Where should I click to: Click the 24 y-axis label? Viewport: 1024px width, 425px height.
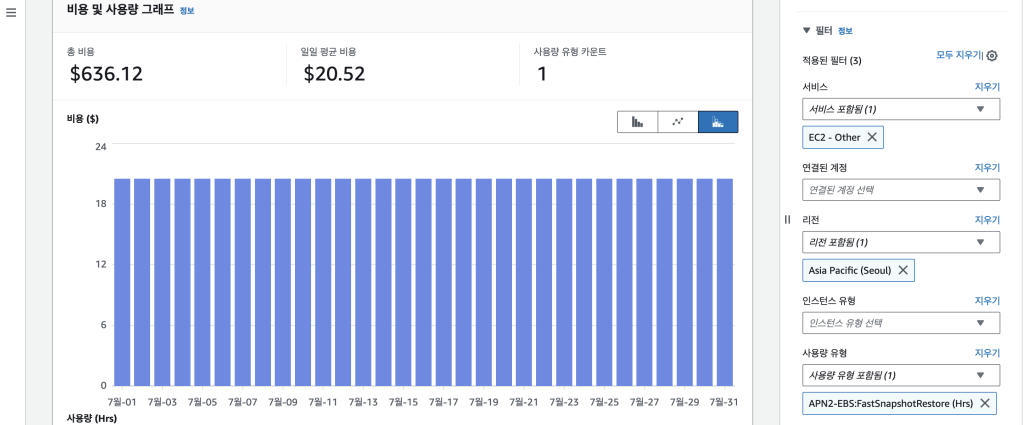coord(101,146)
